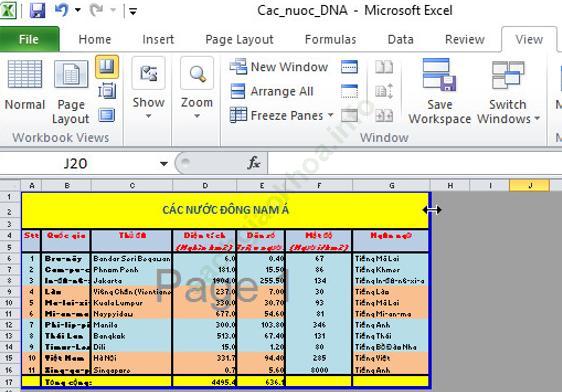Click the Split window icon
The height and width of the screenshot is (392, 562).
pos(349,67)
